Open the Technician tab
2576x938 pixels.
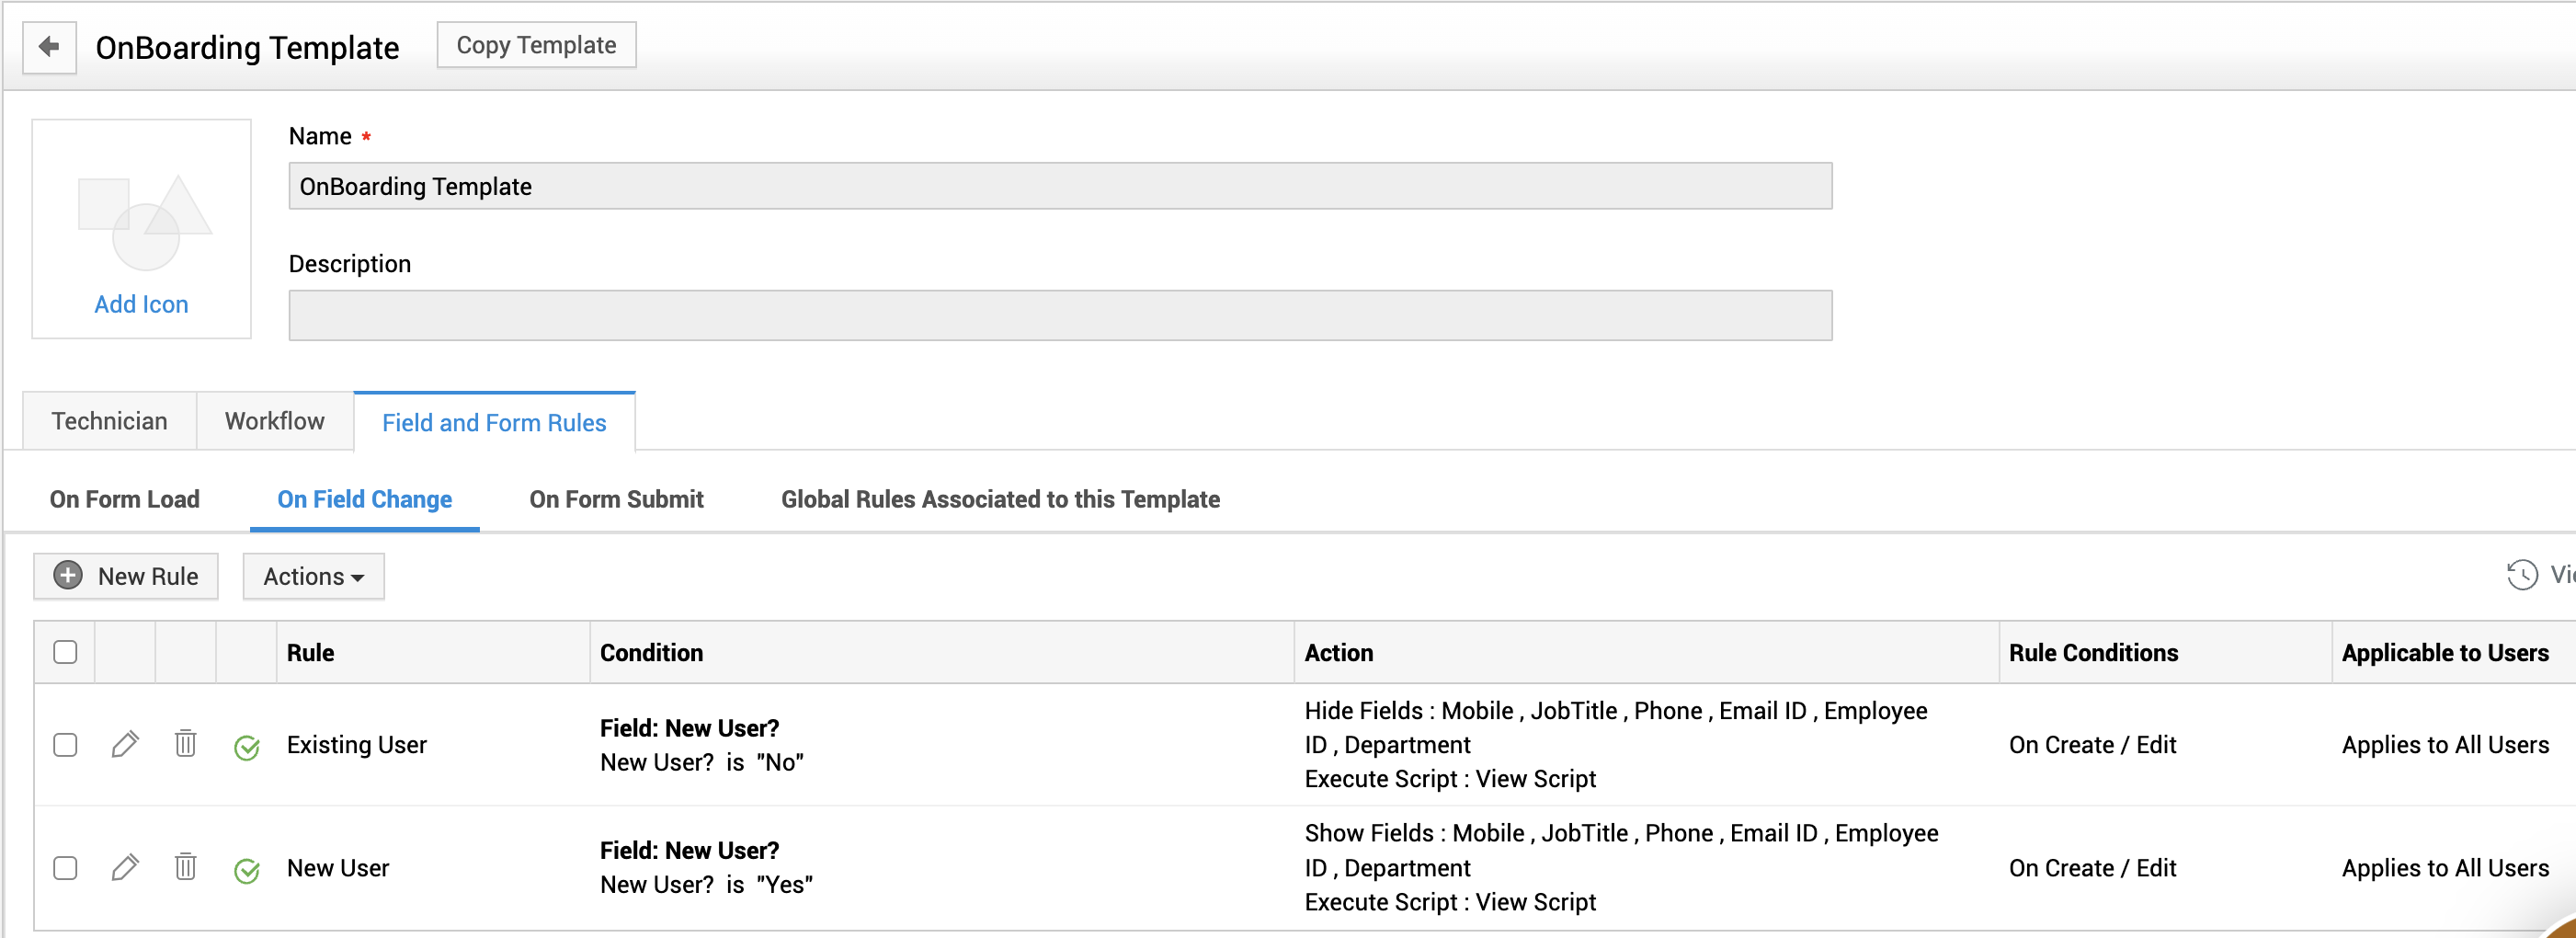point(109,421)
